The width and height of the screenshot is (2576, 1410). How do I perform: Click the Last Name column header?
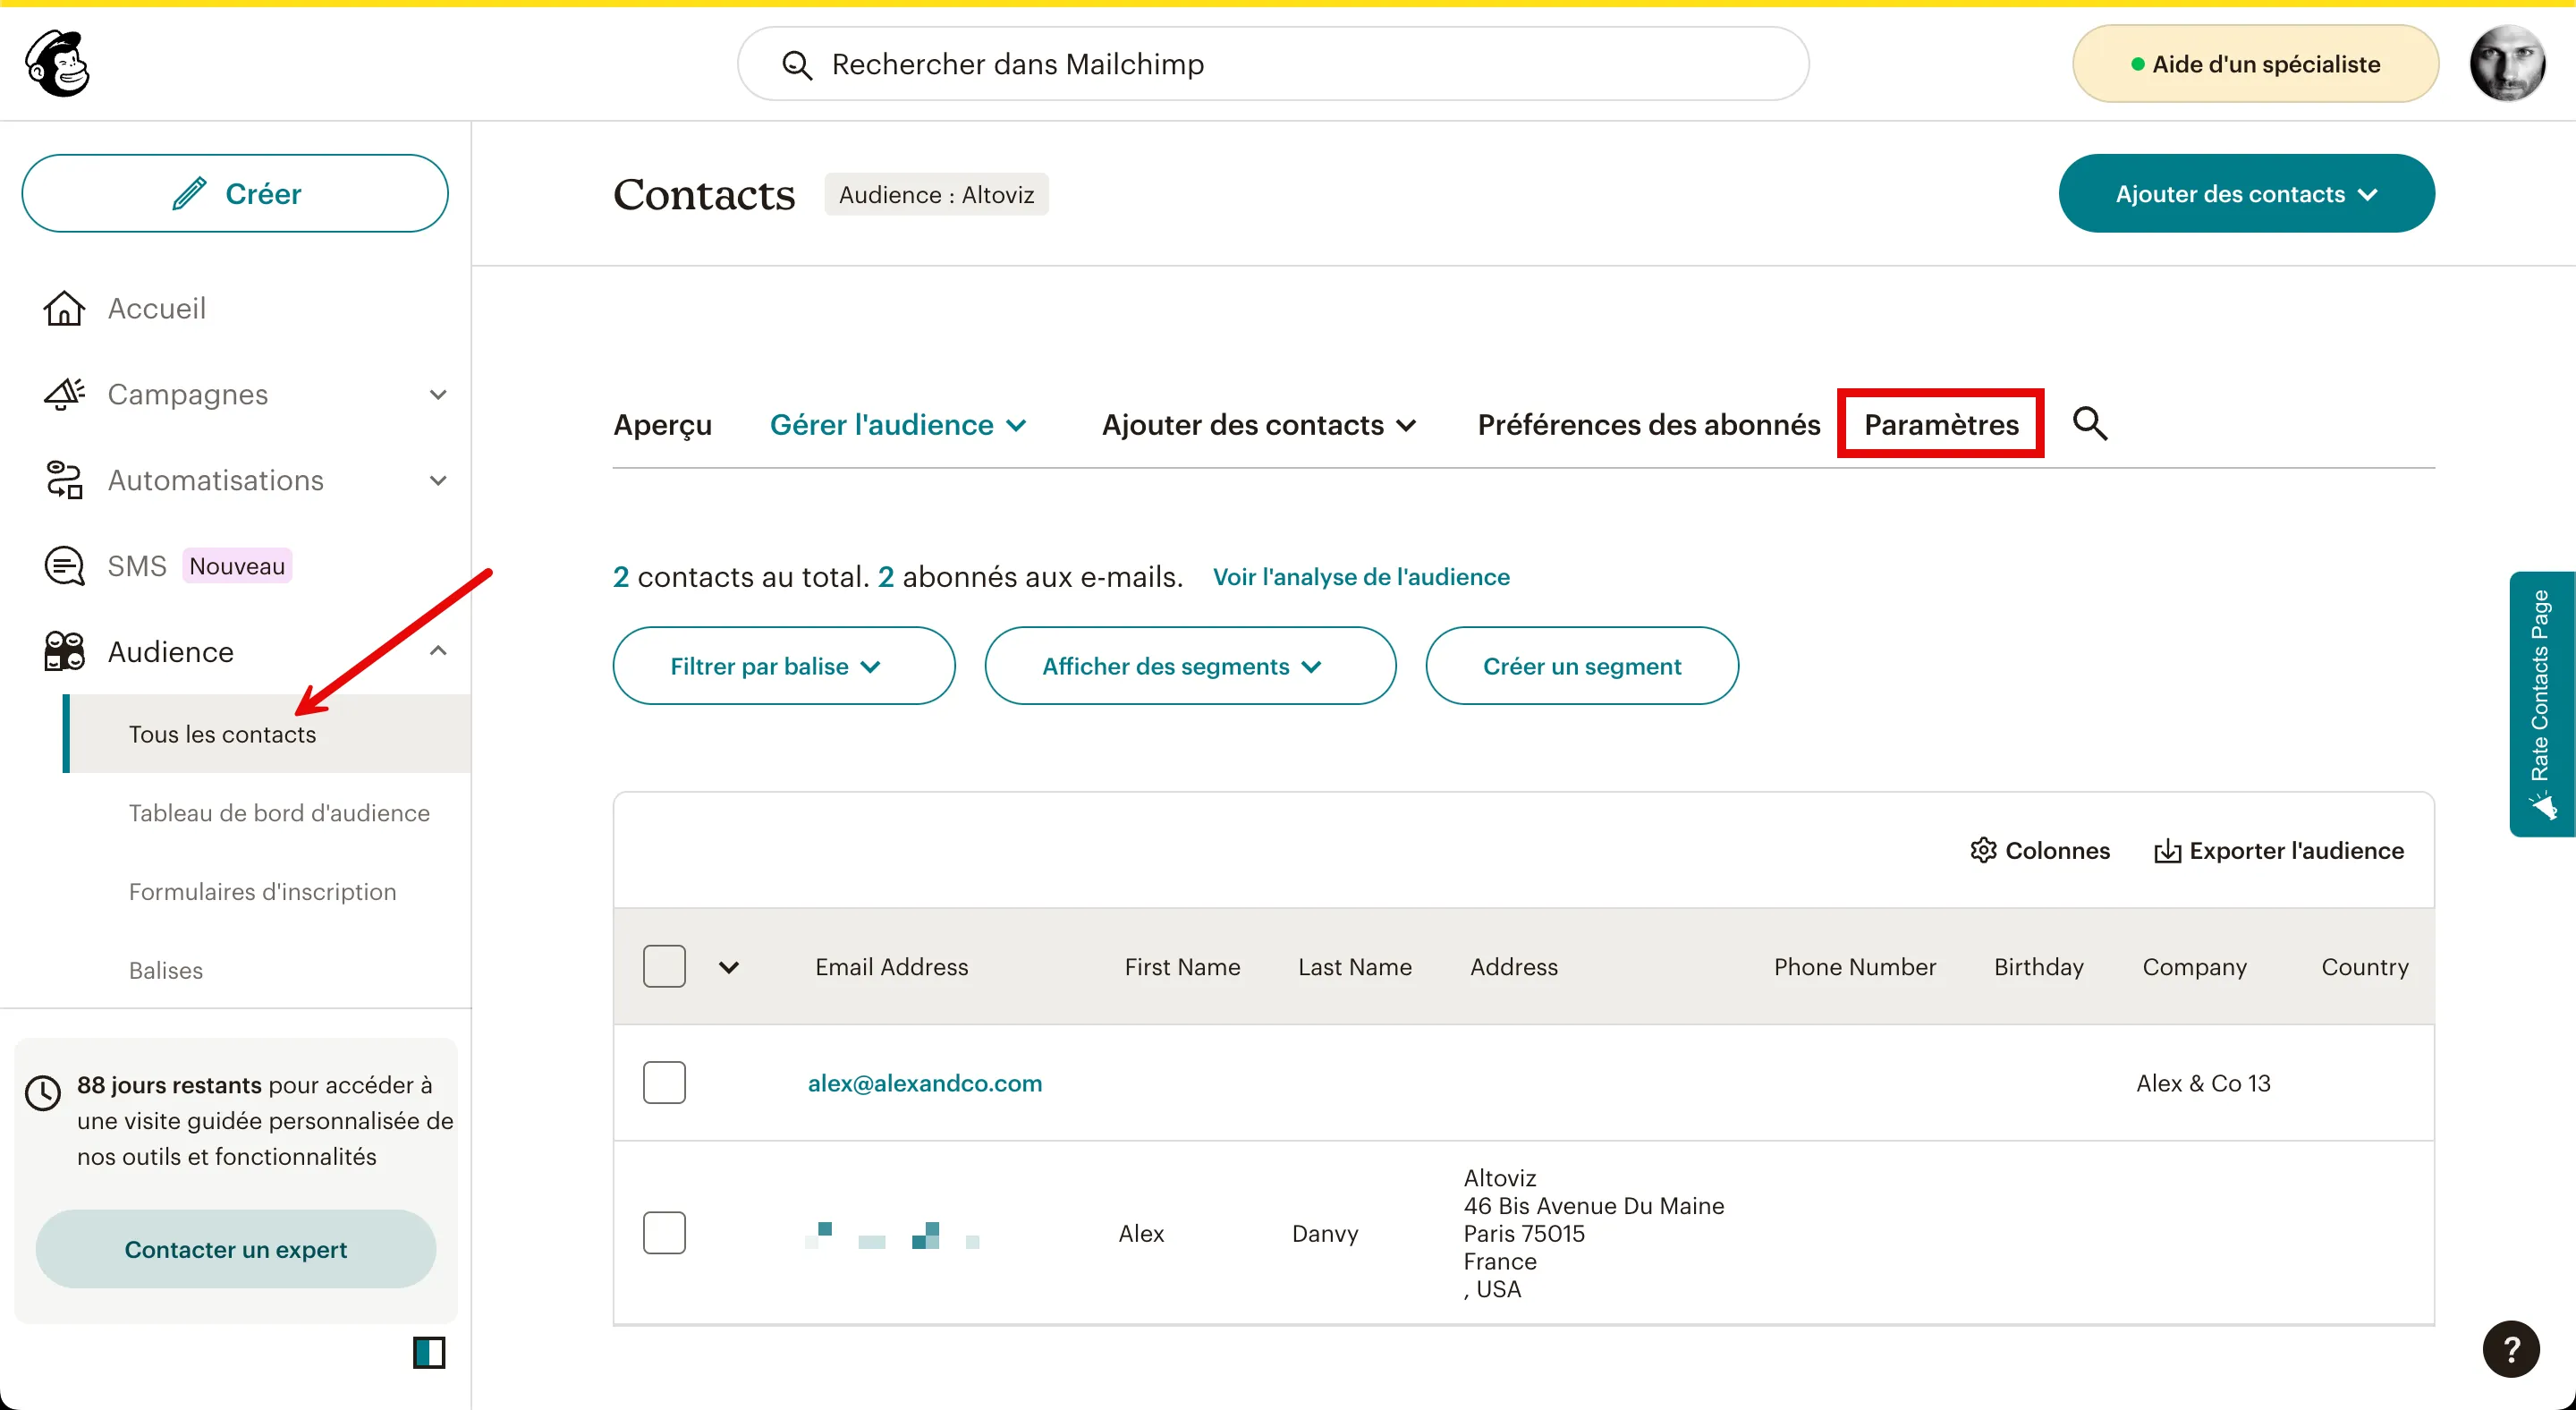click(x=1355, y=967)
